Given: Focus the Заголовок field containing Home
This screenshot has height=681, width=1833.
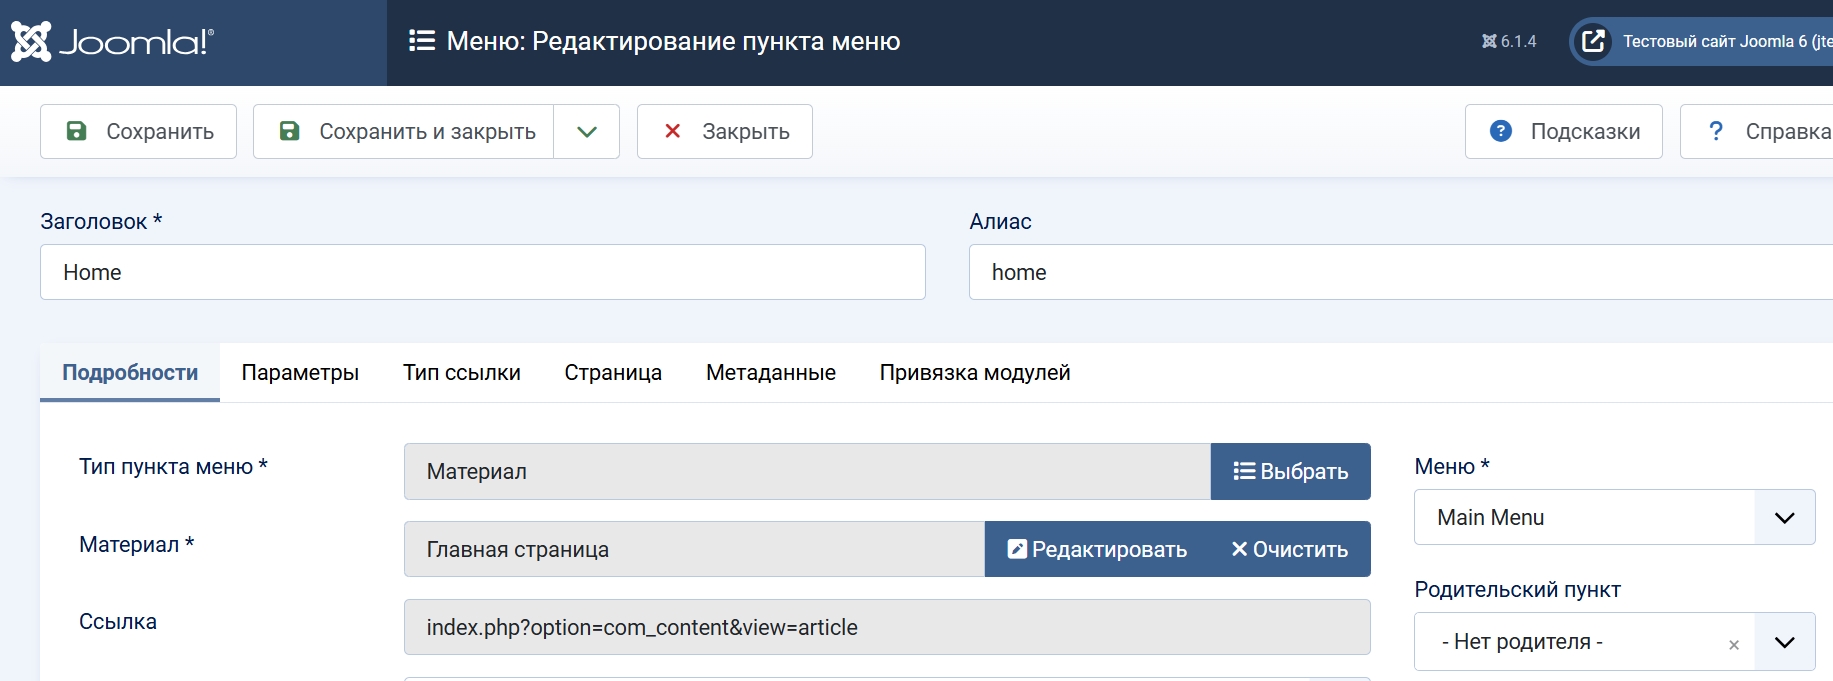Looking at the screenshot, I should 483,272.
